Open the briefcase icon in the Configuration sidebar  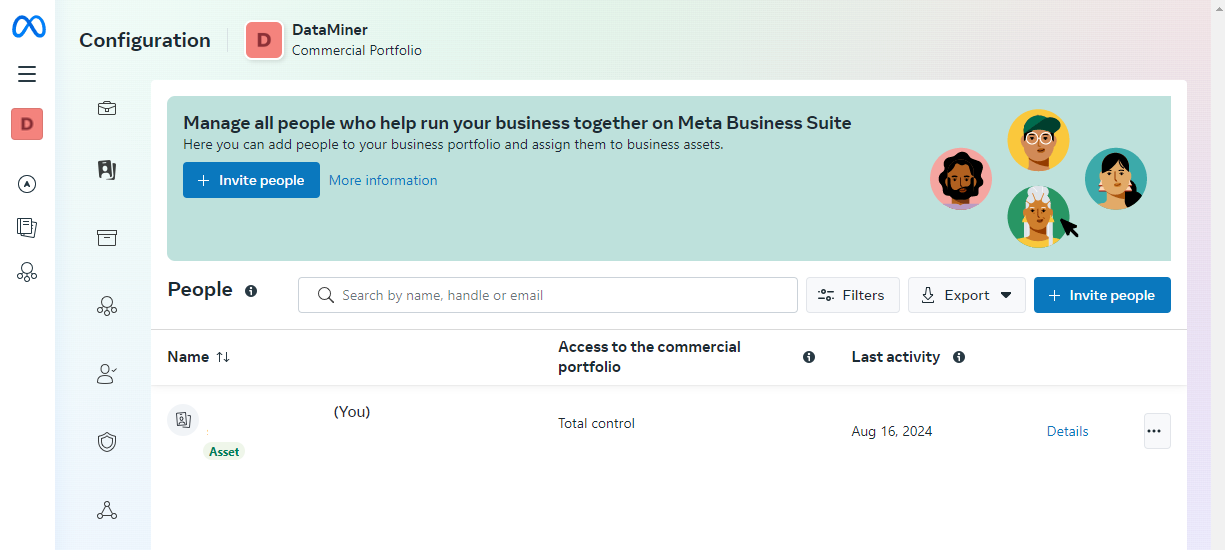pyautogui.click(x=107, y=108)
